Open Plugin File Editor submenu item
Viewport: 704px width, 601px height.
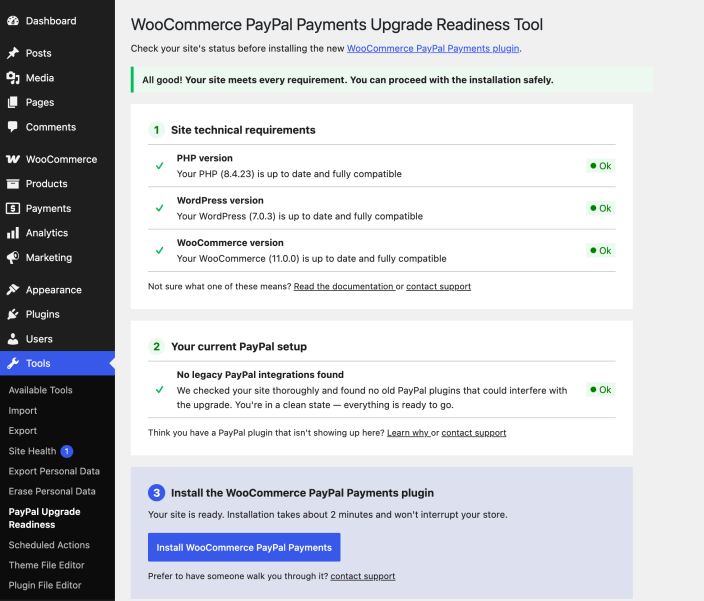45,585
